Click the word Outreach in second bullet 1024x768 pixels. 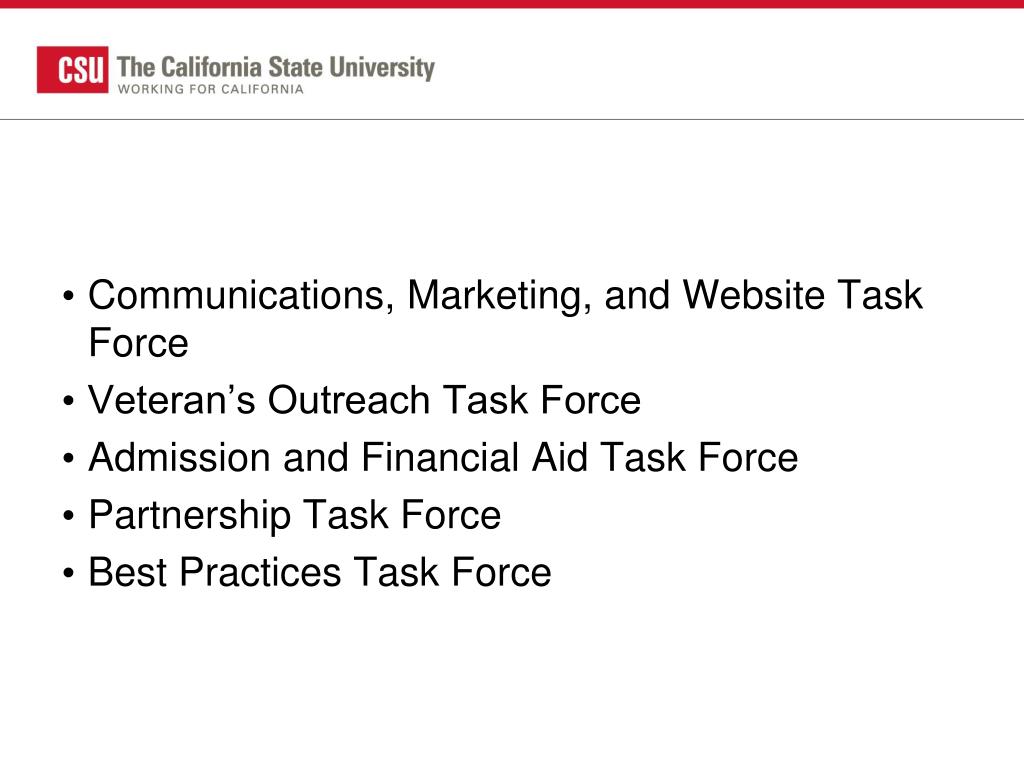(348, 400)
